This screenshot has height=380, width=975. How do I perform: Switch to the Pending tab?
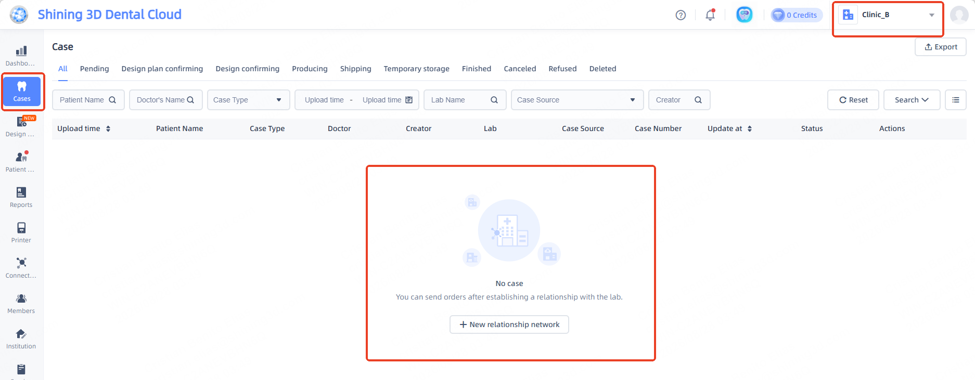pyautogui.click(x=95, y=69)
